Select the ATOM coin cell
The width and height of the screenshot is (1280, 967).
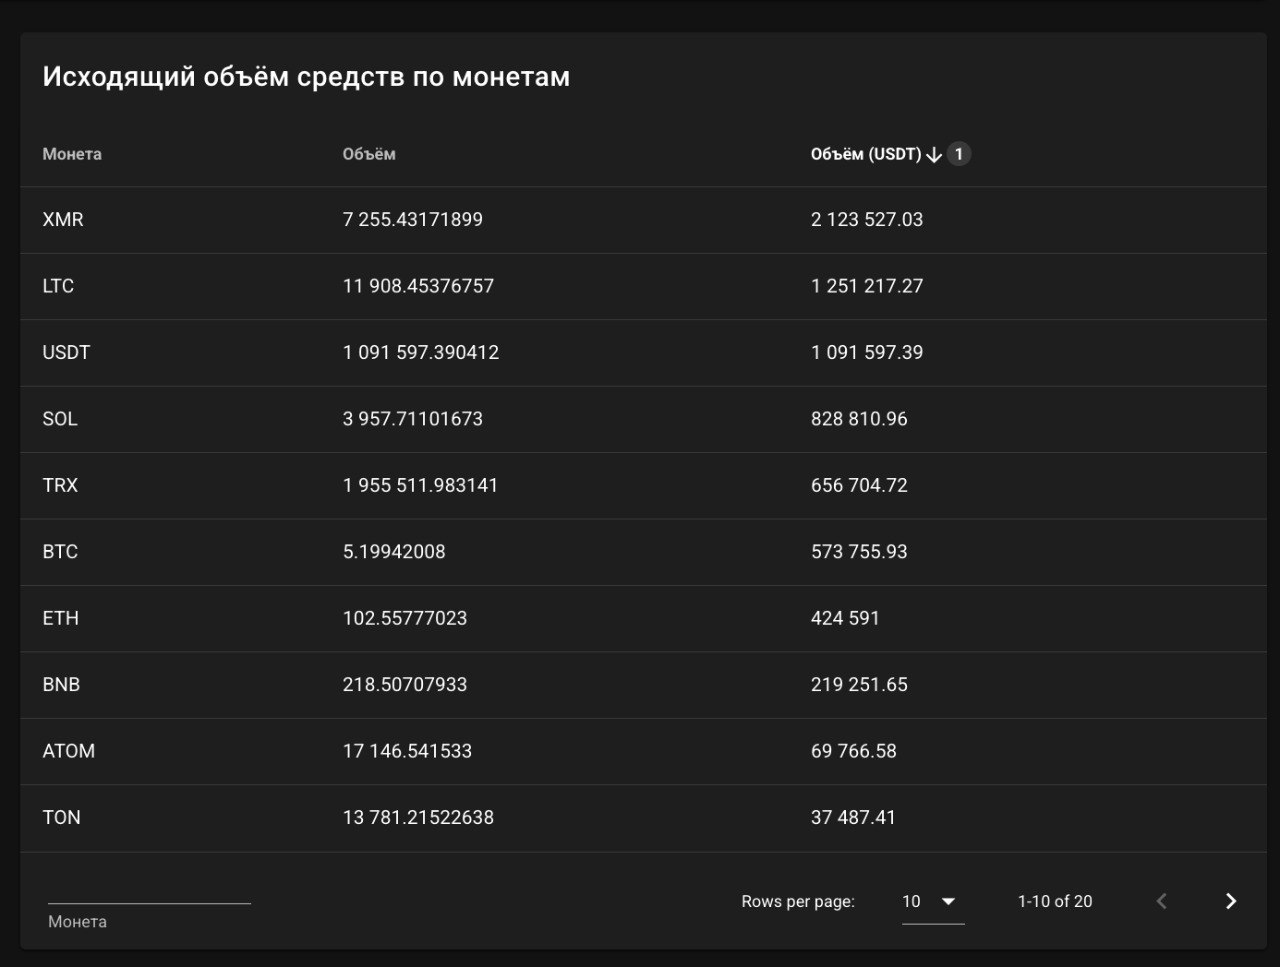coord(69,751)
